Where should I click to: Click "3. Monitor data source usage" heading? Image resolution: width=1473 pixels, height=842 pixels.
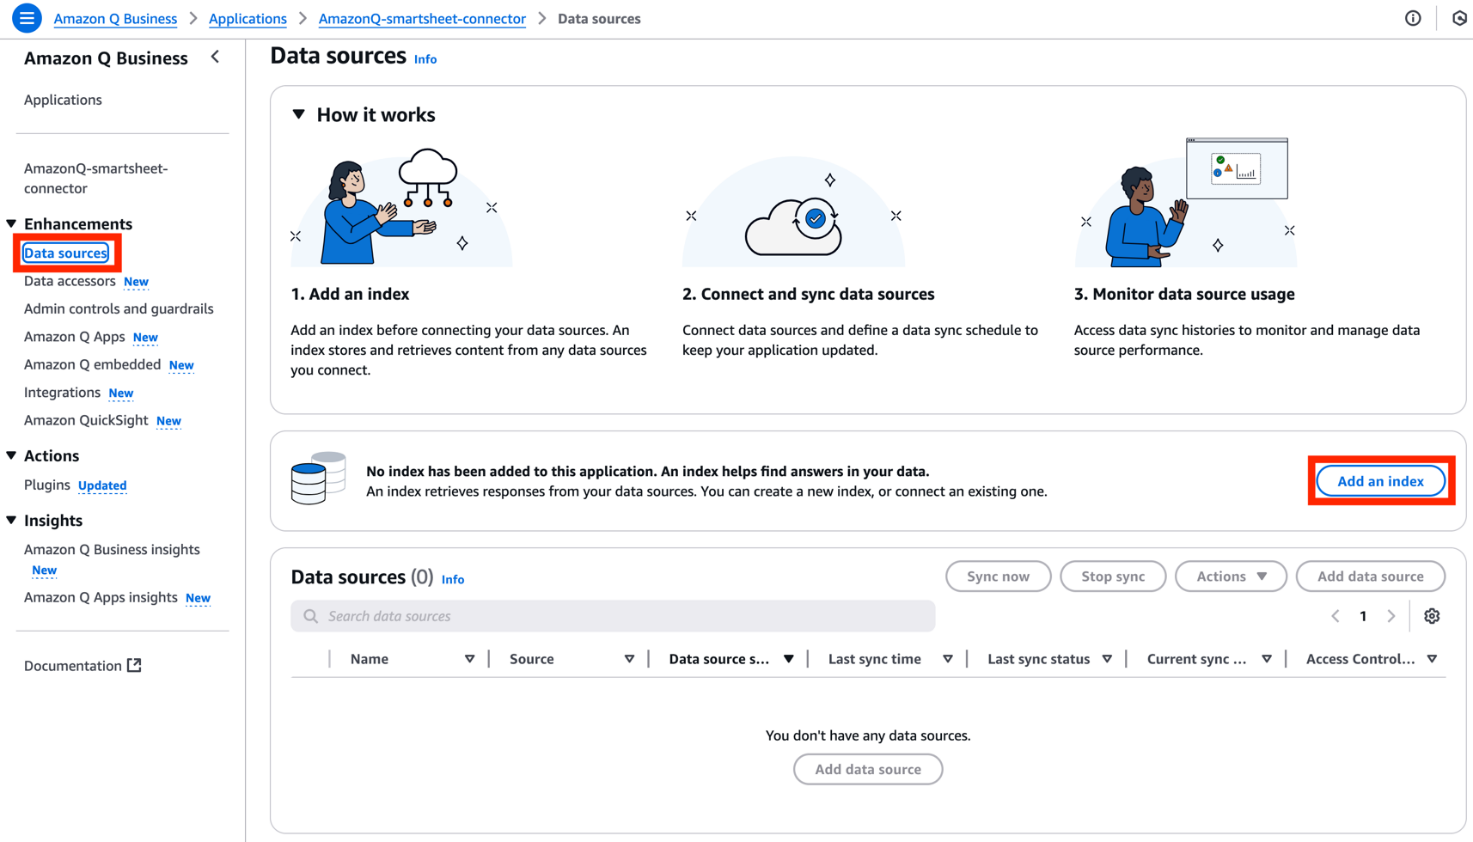[x=1184, y=294]
